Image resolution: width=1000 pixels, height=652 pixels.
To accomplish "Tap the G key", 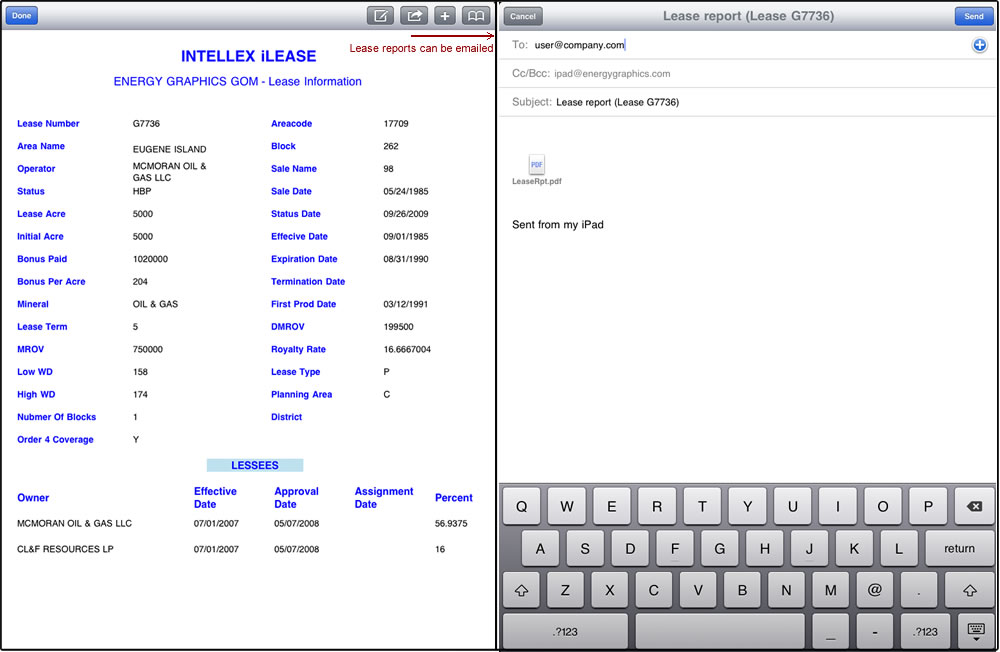I will pos(719,548).
